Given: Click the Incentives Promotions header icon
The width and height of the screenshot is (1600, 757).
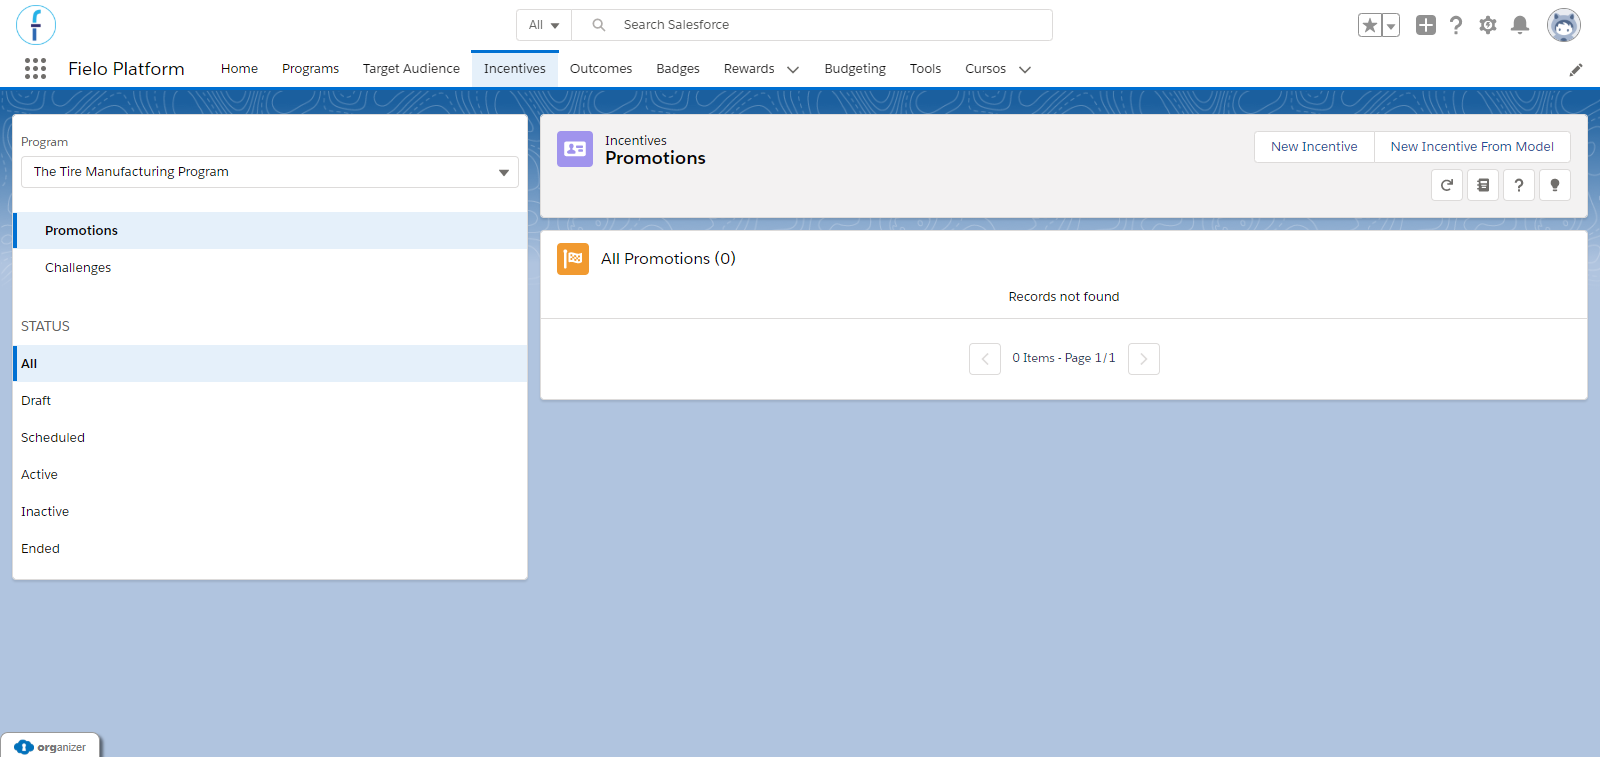Looking at the screenshot, I should point(575,149).
